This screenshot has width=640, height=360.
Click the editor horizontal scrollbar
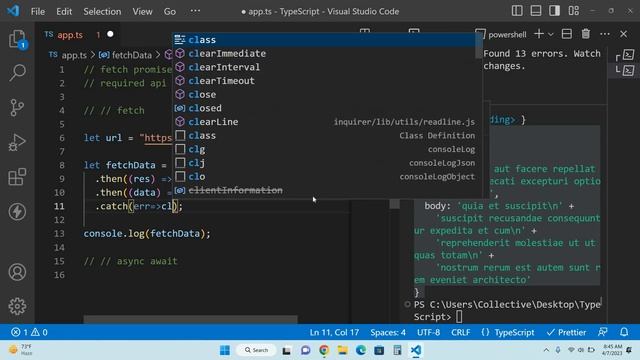191,319
